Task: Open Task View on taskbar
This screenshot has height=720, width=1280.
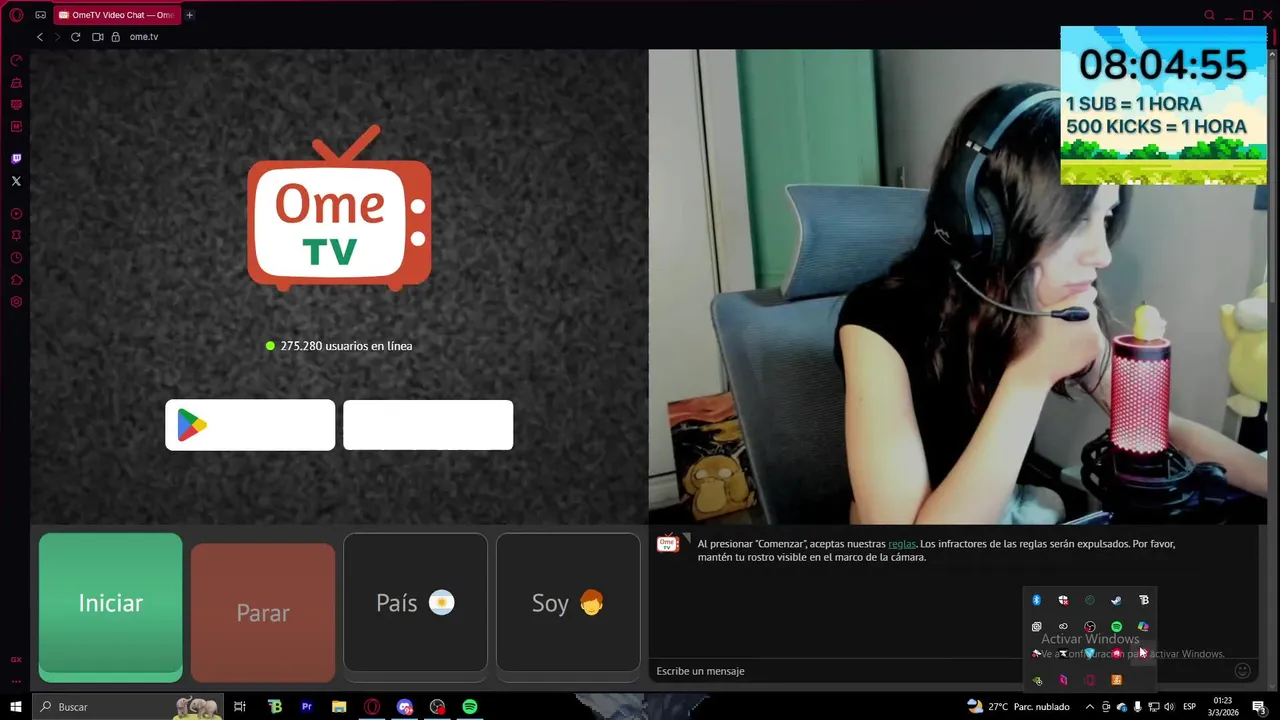Action: point(240,707)
